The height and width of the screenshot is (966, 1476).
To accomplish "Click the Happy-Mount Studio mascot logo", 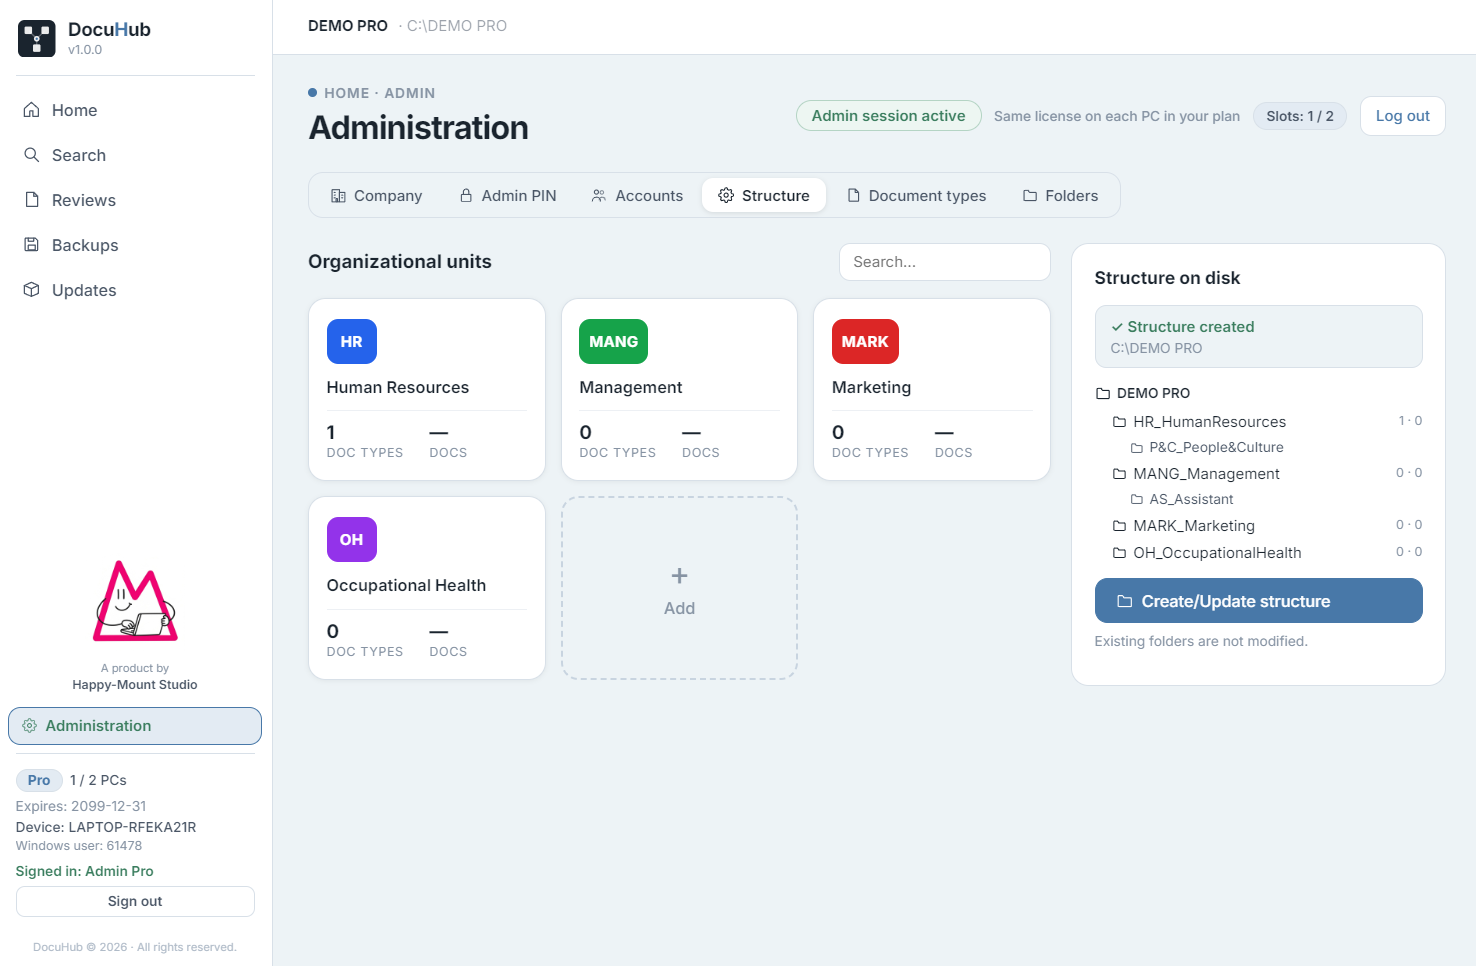I will click(x=135, y=601).
